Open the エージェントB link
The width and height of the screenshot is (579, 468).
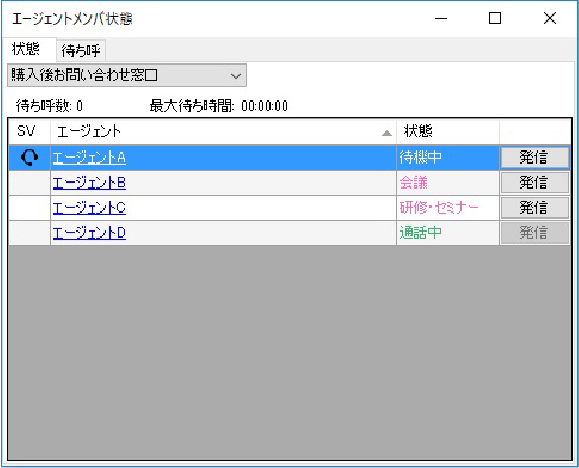pyautogui.click(x=89, y=183)
